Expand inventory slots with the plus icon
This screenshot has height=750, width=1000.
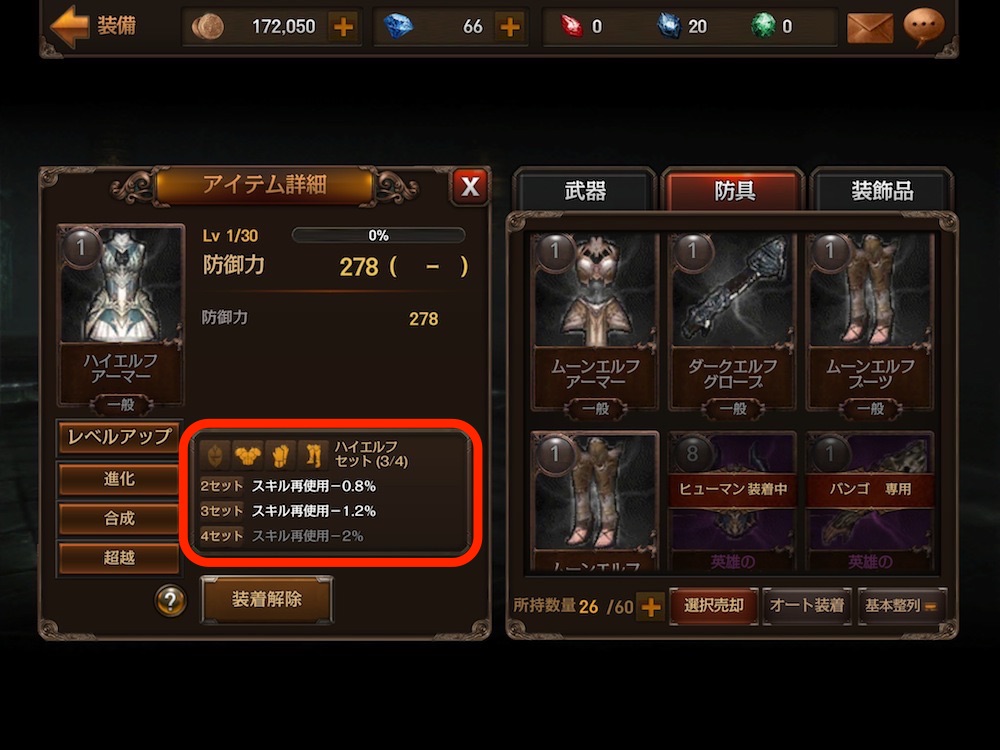(x=651, y=607)
